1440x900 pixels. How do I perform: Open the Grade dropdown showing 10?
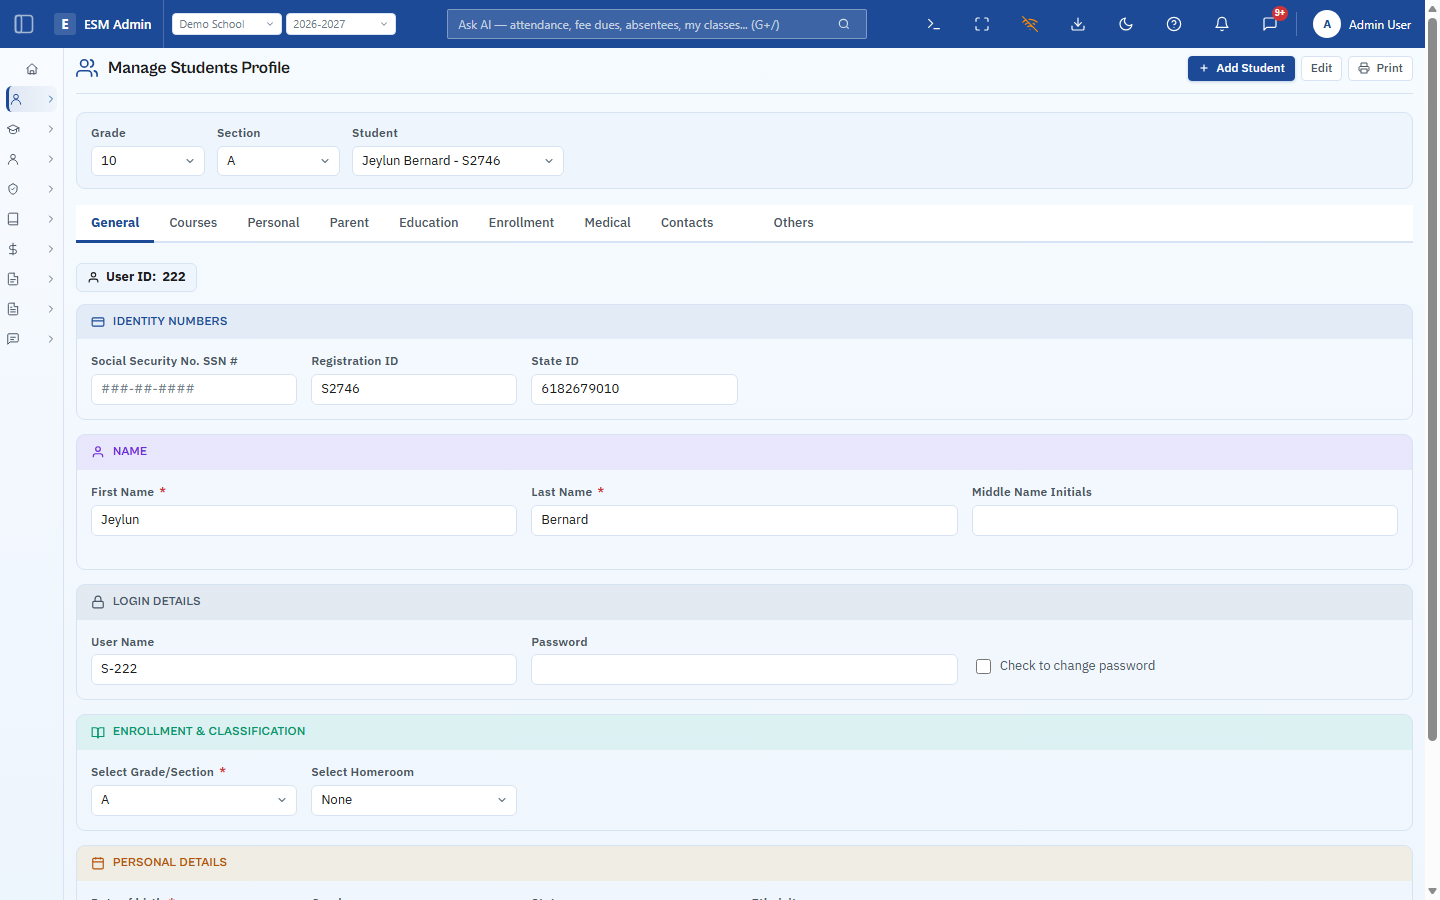pos(148,161)
